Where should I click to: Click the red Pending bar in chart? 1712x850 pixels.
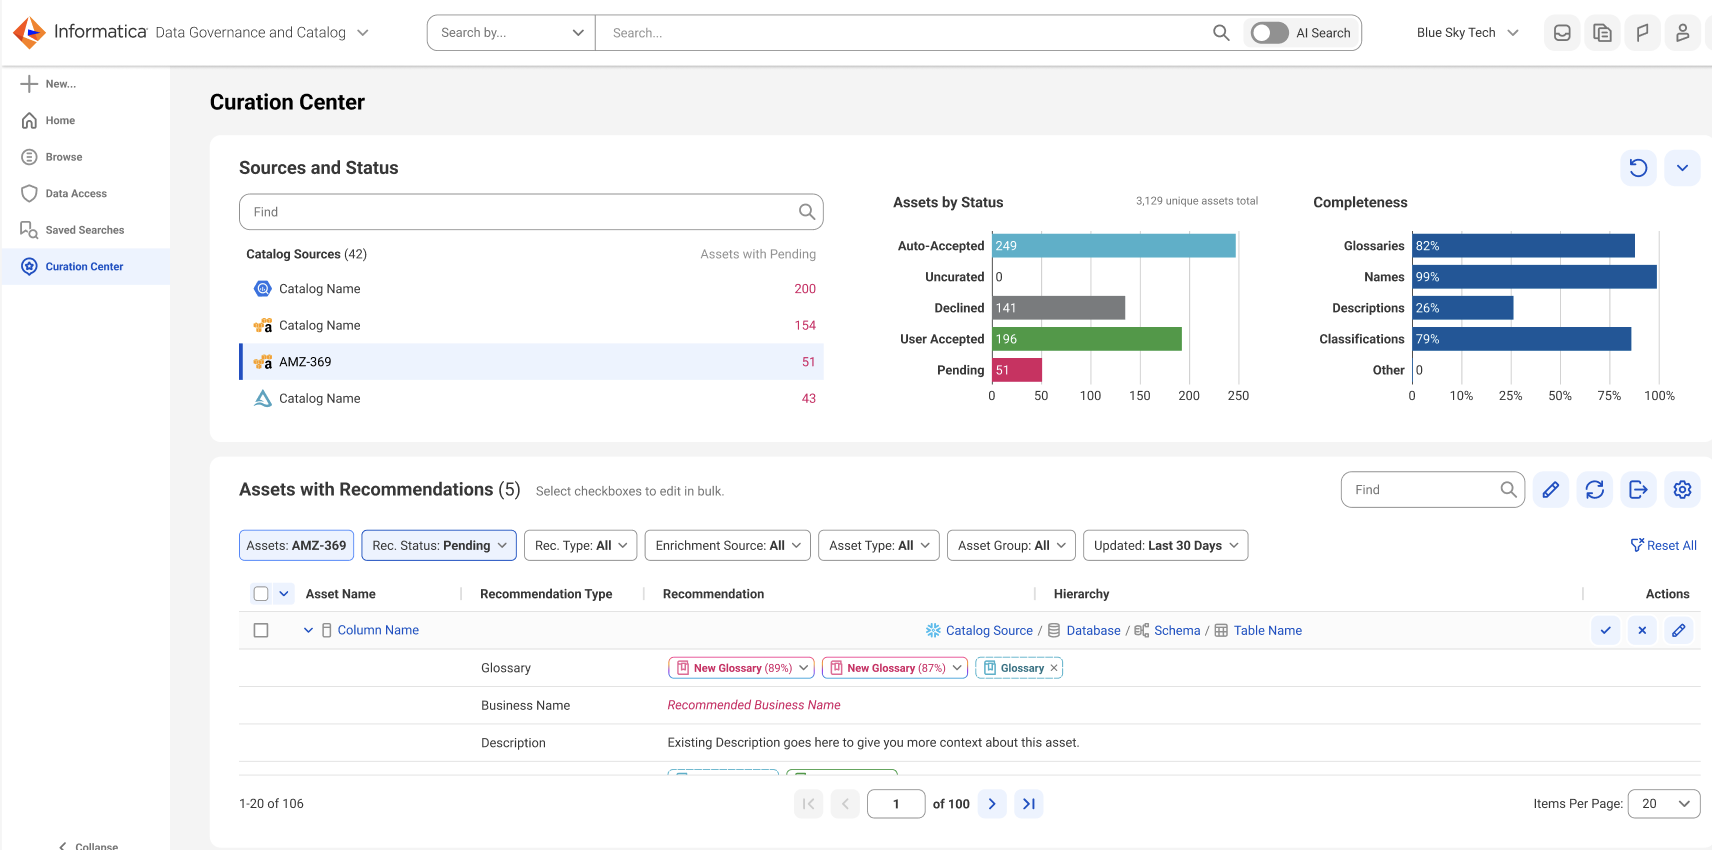pos(1017,370)
